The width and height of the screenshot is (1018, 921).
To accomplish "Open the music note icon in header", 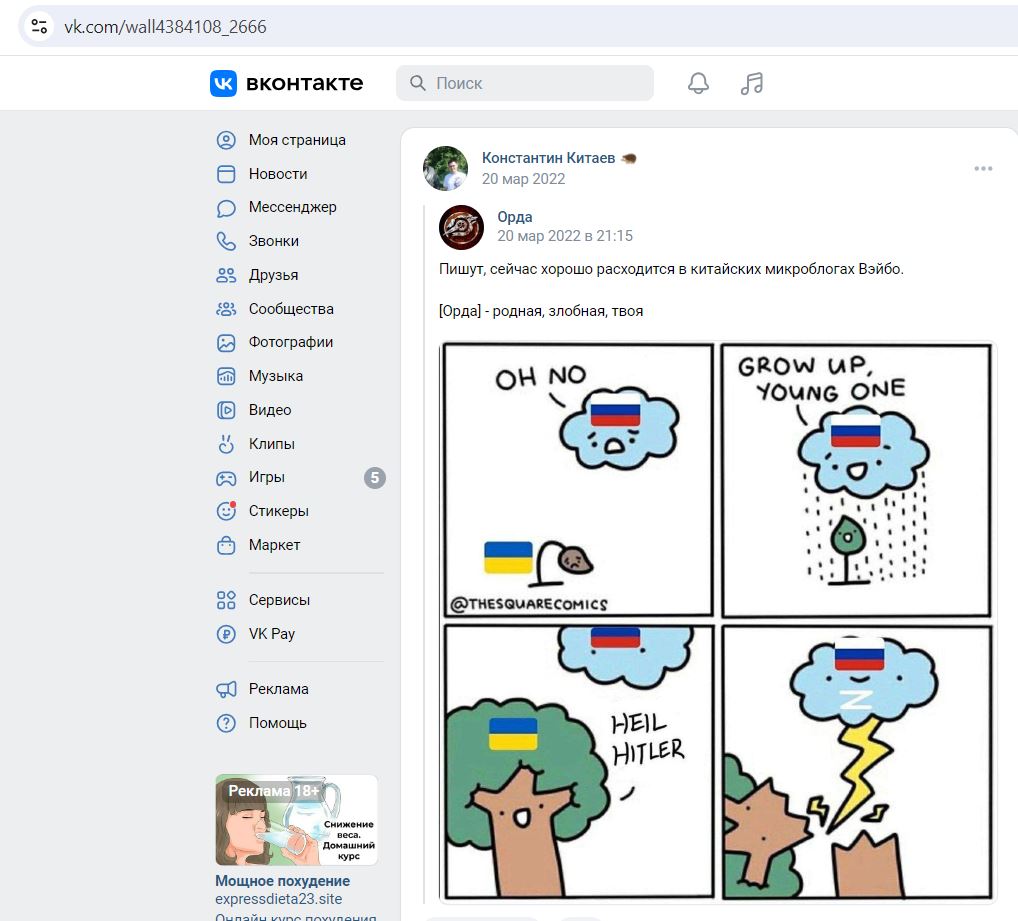I will [752, 83].
